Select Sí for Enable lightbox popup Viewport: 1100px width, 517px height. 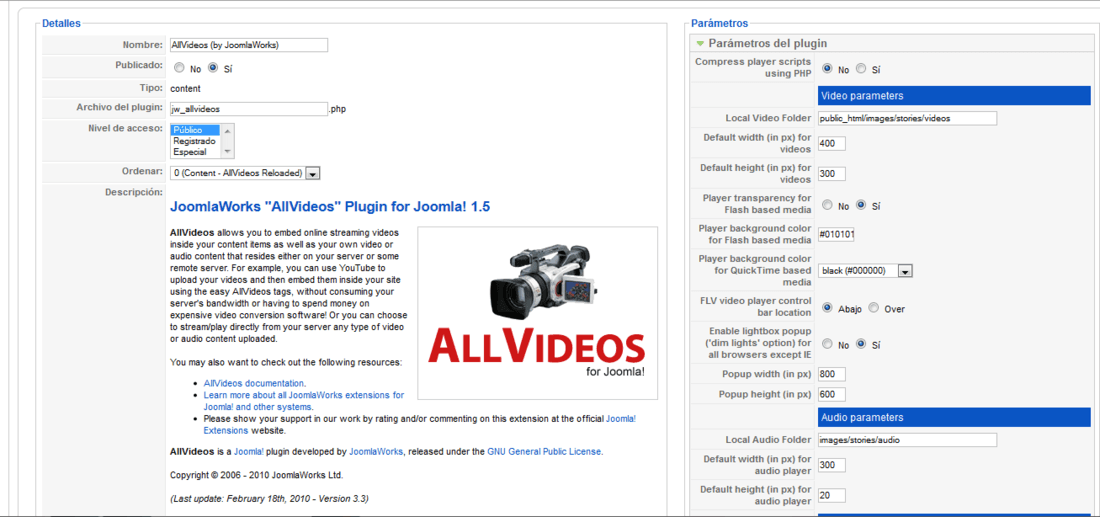(861, 344)
